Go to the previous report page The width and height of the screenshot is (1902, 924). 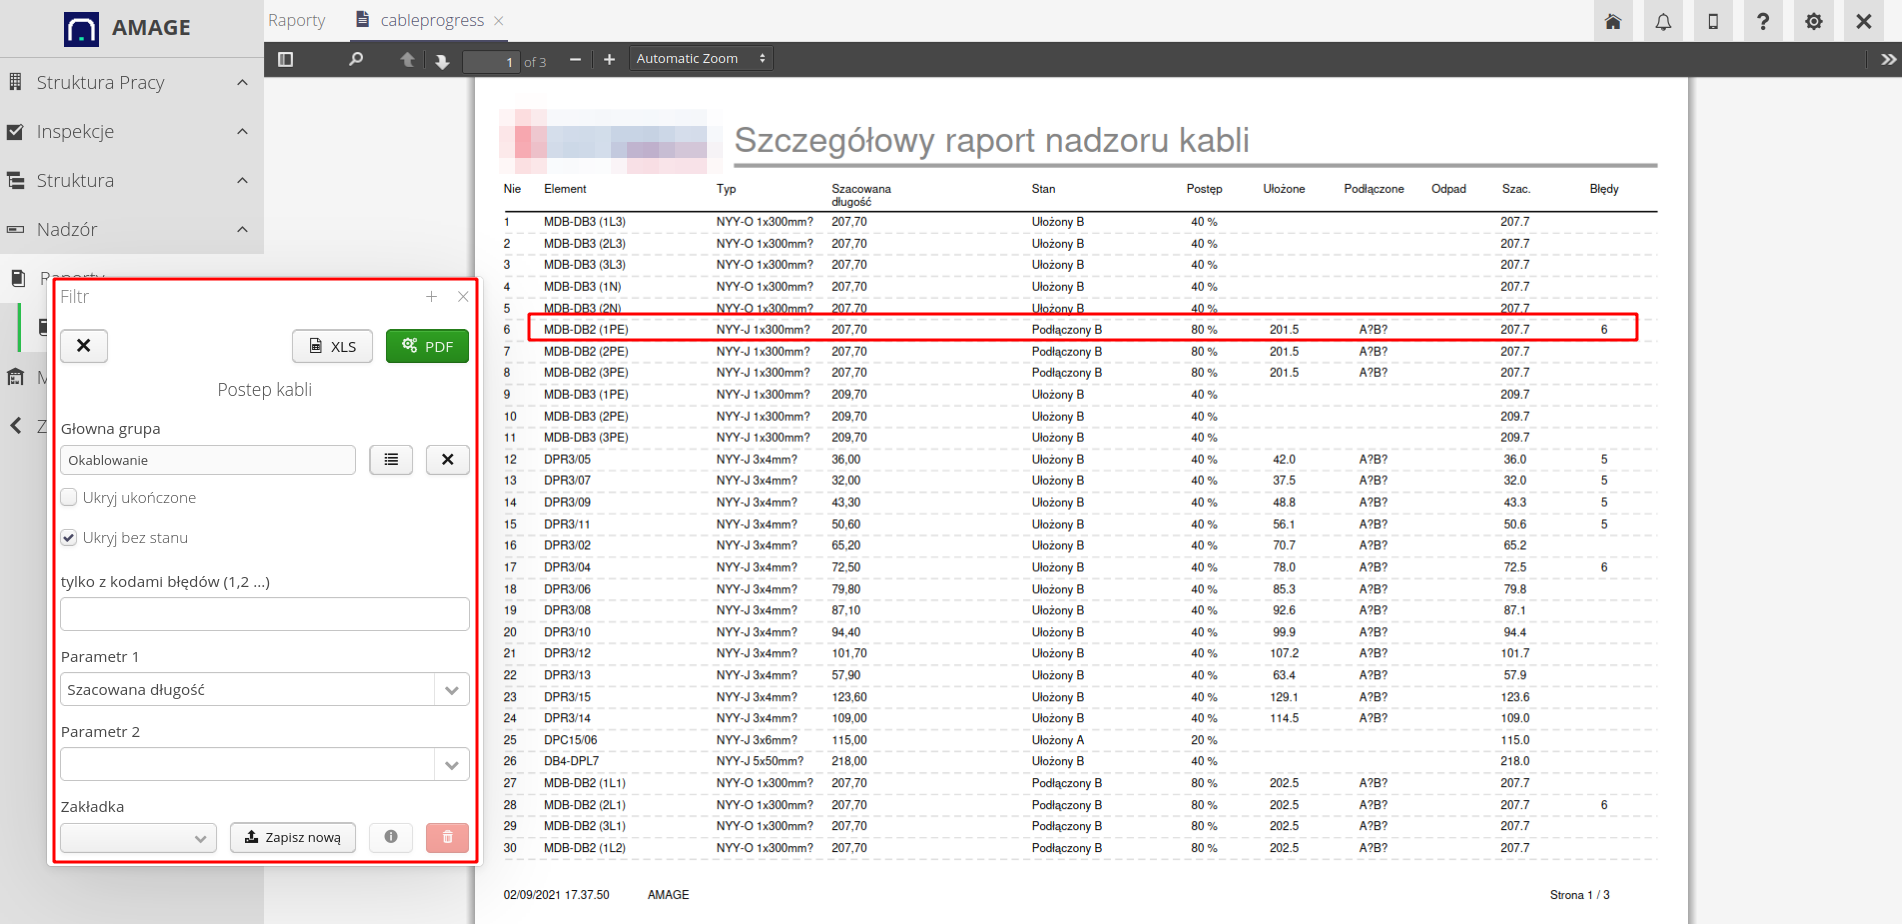point(407,59)
